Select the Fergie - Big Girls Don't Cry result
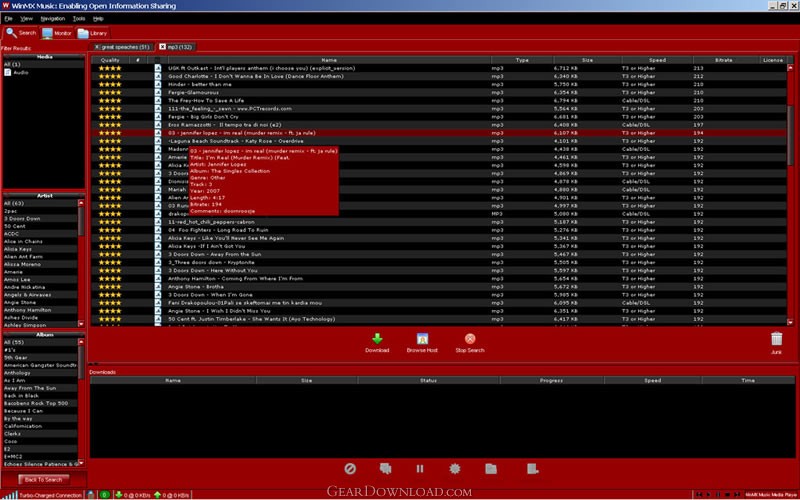The image size is (800, 500). click(439, 117)
